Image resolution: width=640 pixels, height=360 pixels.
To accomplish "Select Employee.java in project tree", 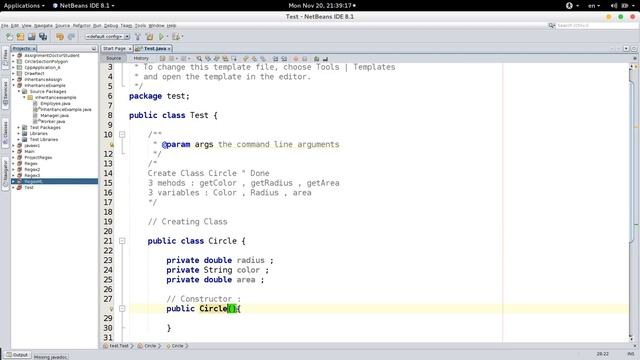I will [x=55, y=104].
